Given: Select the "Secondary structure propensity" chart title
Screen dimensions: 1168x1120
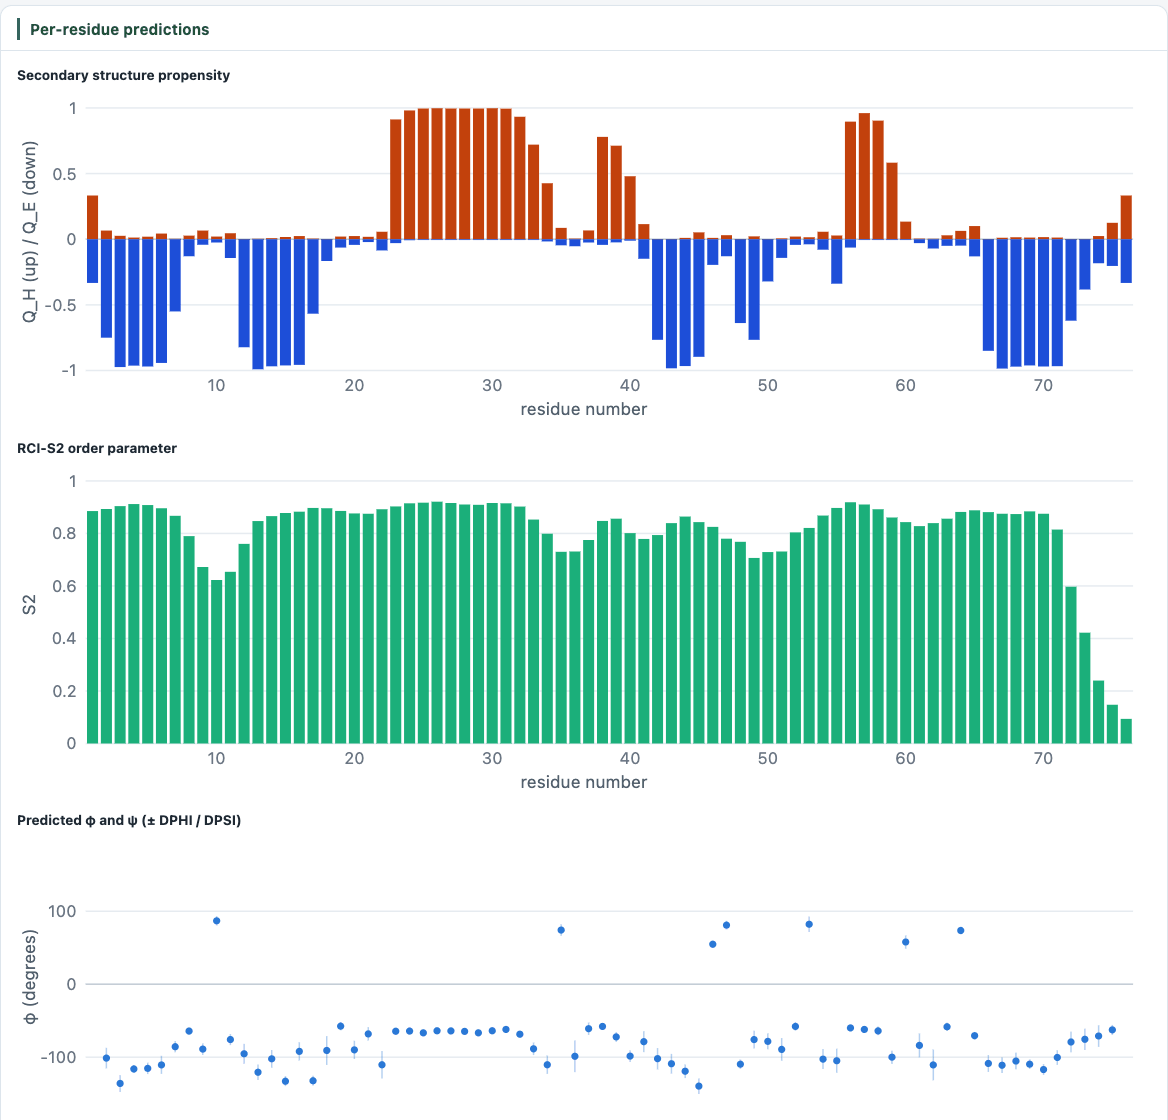Looking at the screenshot, I should (124, 75).
